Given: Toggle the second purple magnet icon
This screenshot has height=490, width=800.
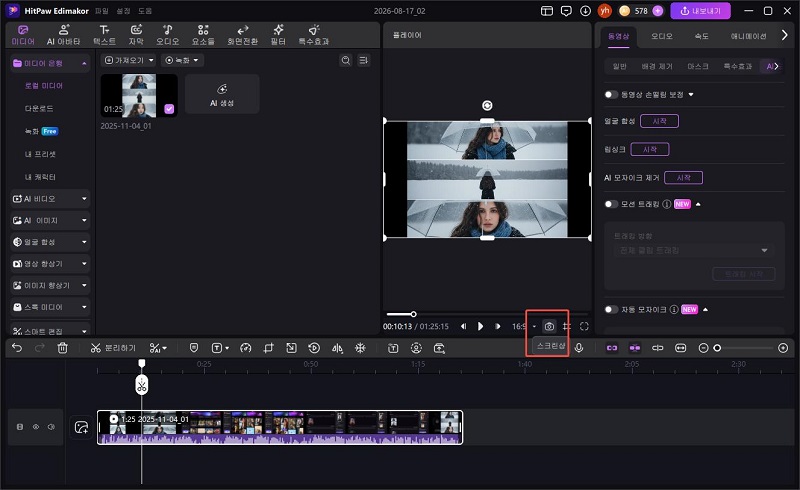Looking at the screenshot, I should pos(635,348).
